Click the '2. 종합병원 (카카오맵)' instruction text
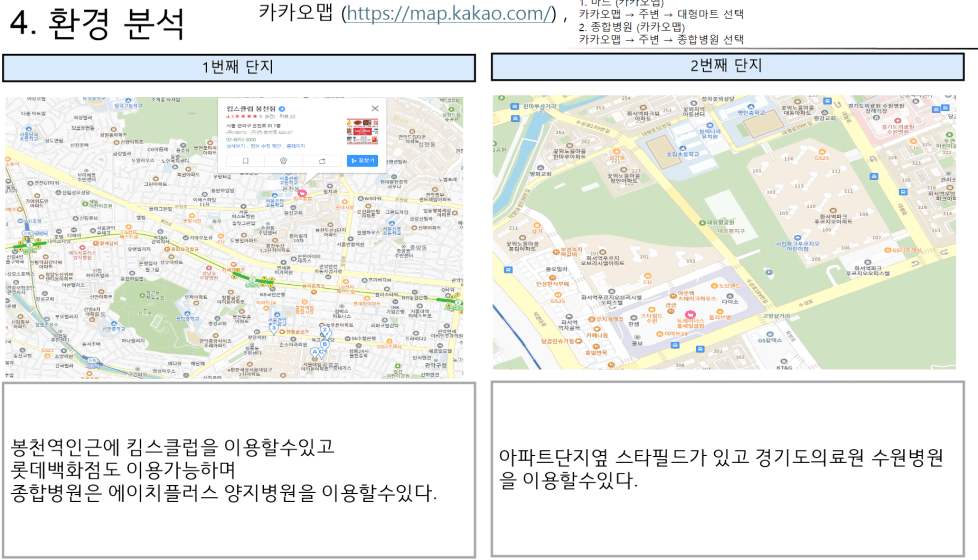 click(x=631, y=27)
